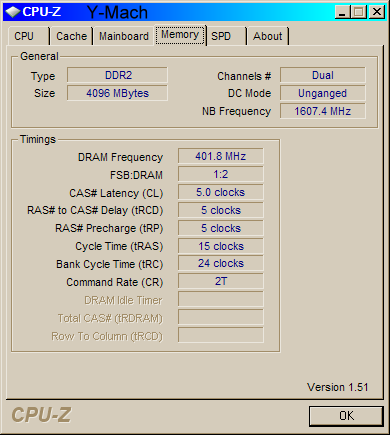Click the DC Mode field showing Unganged
Image resolution: width=390 pixels, height=435 pixels.
[323, 93]
